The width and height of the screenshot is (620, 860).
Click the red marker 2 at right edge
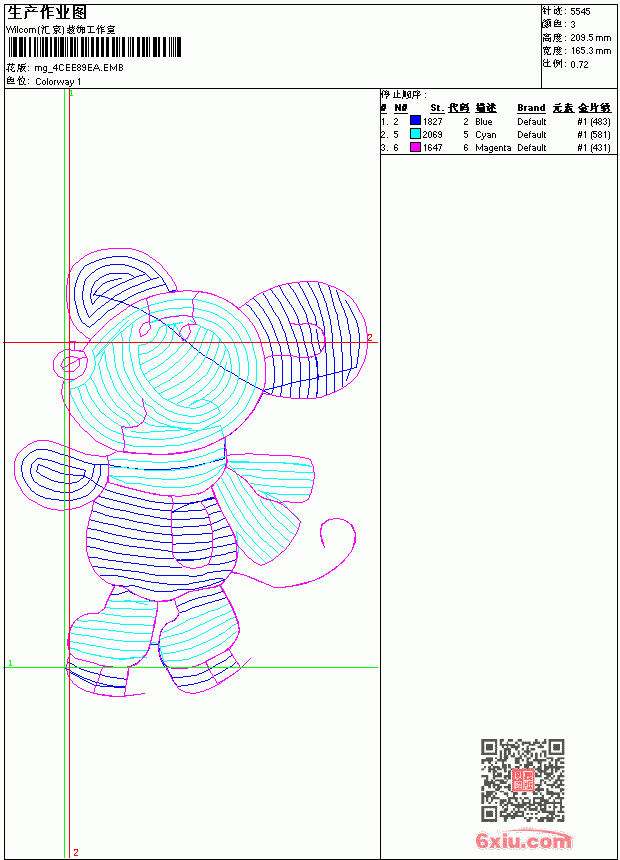[x=370, y=337]
